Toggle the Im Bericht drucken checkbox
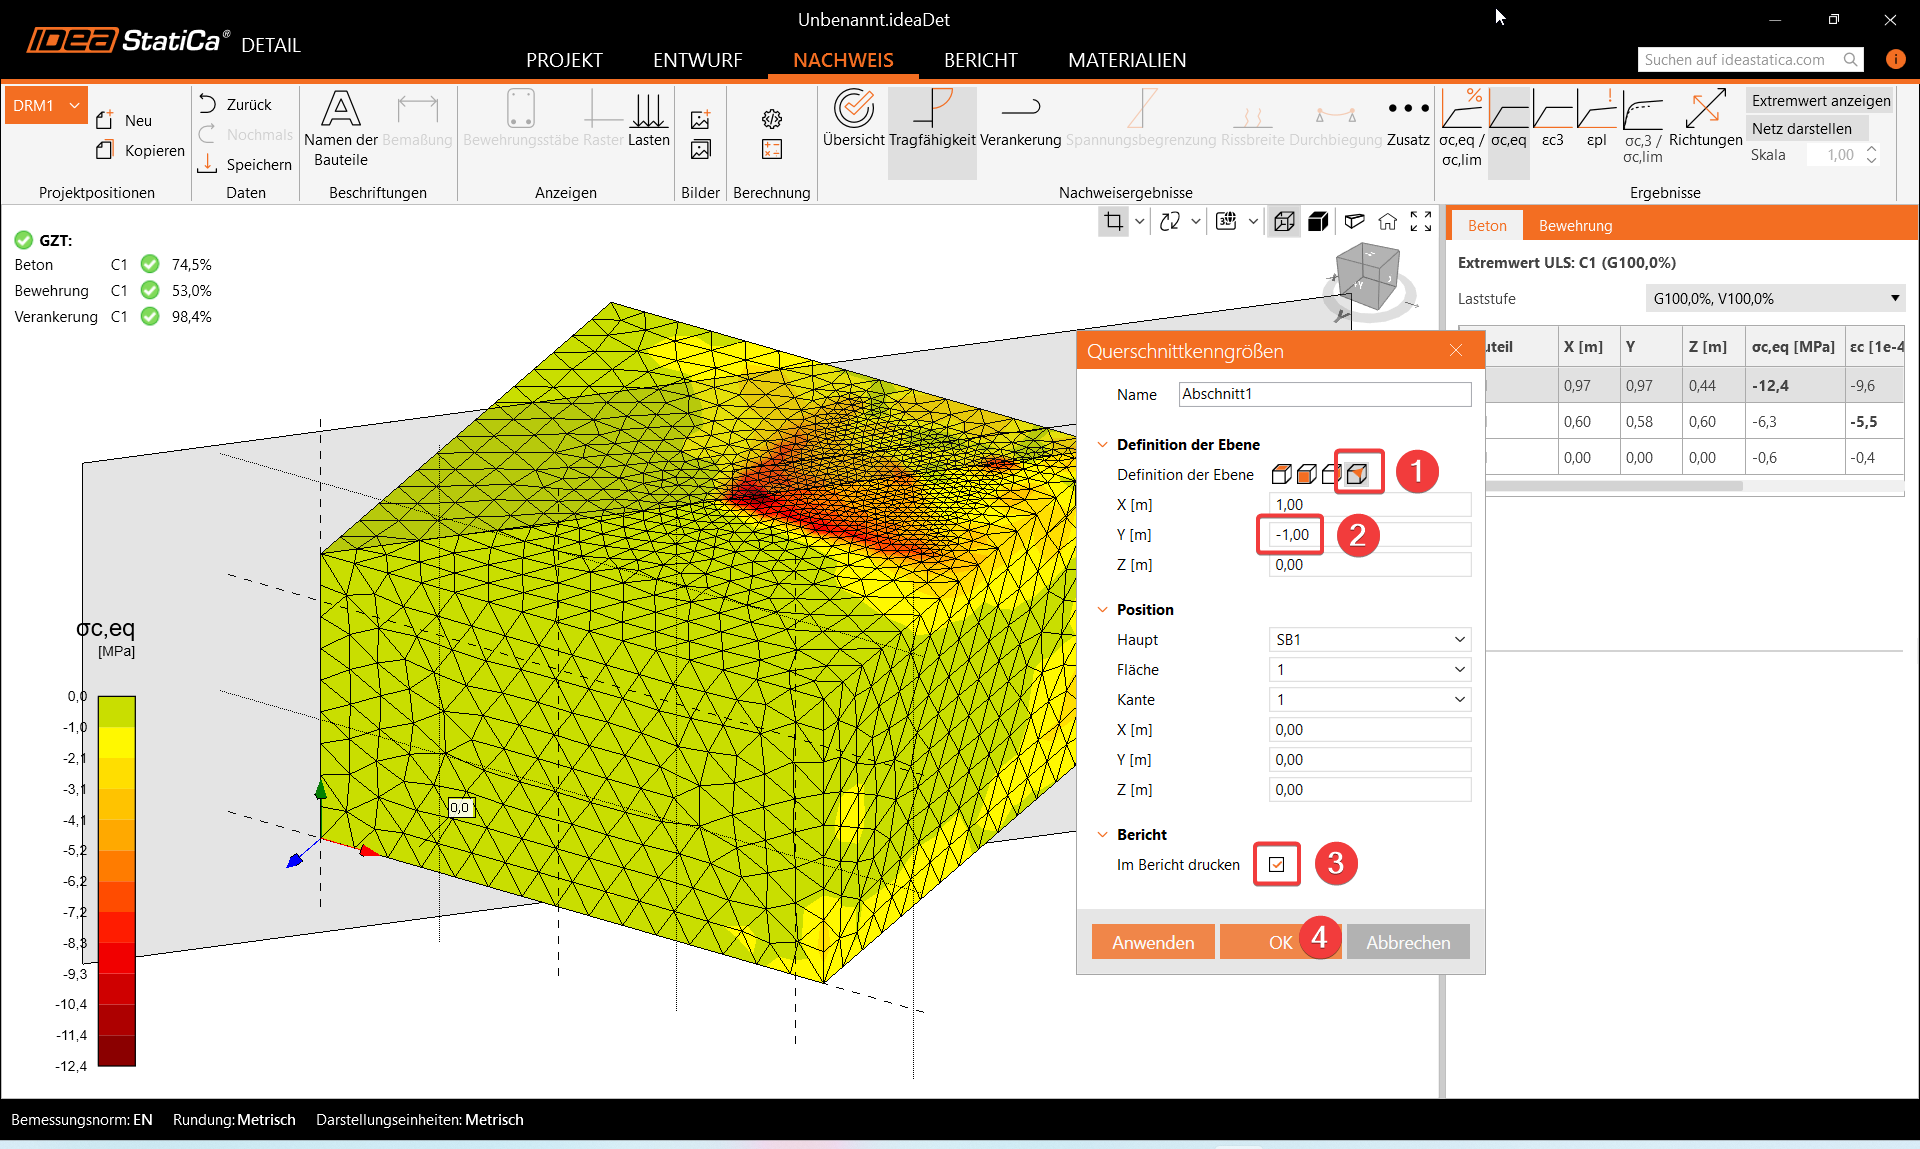Screen dimensions: 1920x1149 [x=1277, y=865]
